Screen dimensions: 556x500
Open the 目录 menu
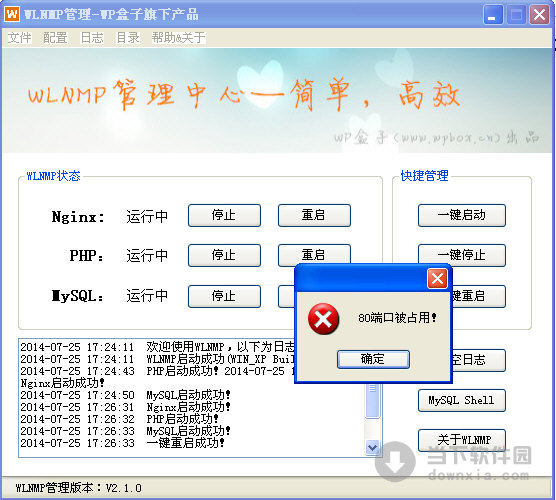tap(128, 38)
